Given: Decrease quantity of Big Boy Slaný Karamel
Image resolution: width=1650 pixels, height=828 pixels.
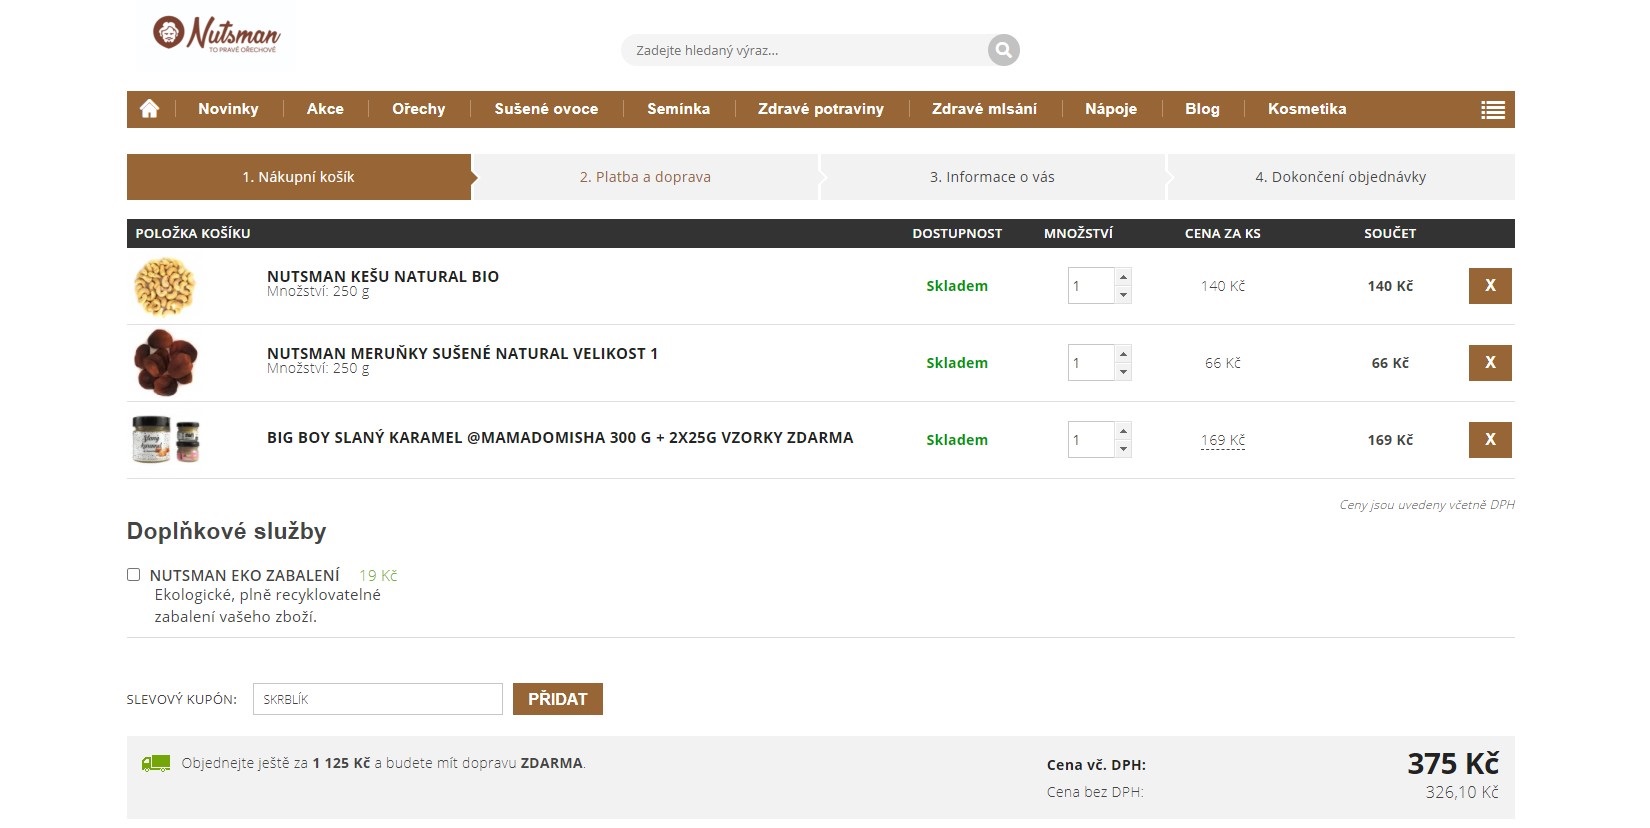Looking at the screenshot, I should coord(1123,449).
